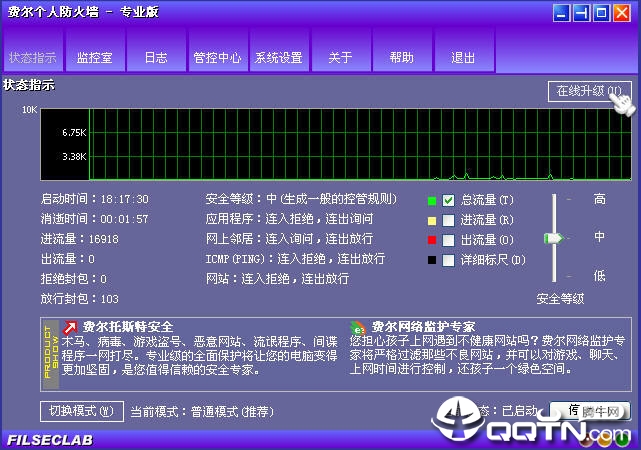The width and height of the screenshot is (641, 450).
Task: Click the 切换模式(W) button
Action: click(82, 411)
